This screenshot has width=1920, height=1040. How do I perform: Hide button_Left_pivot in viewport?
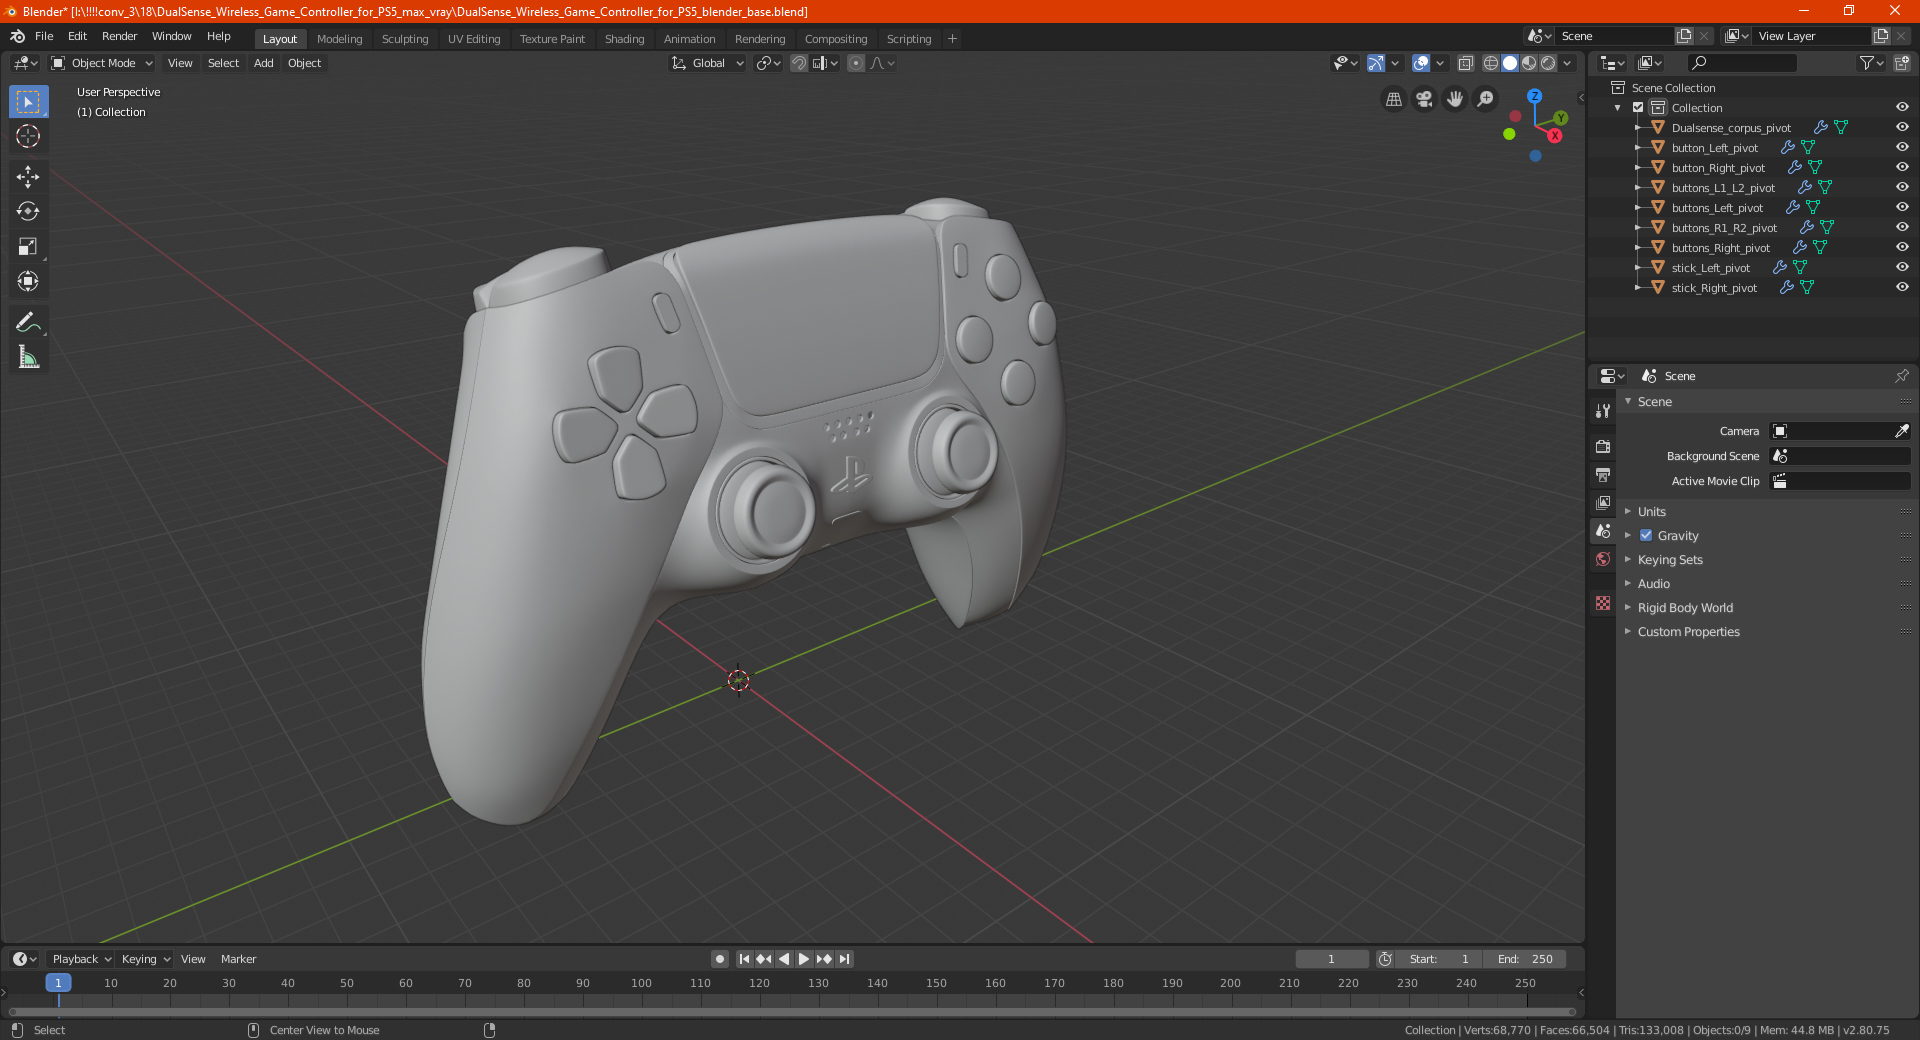point(1902,147)
